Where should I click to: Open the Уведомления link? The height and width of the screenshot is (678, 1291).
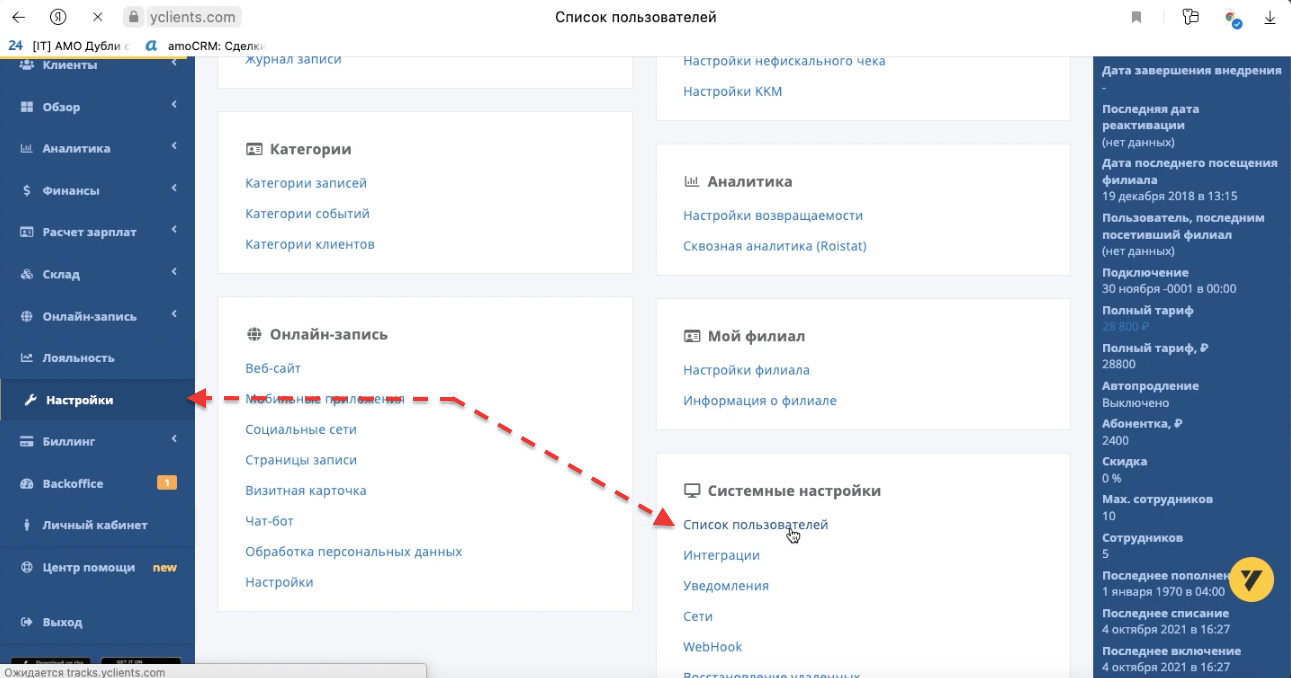coord(726,586)
